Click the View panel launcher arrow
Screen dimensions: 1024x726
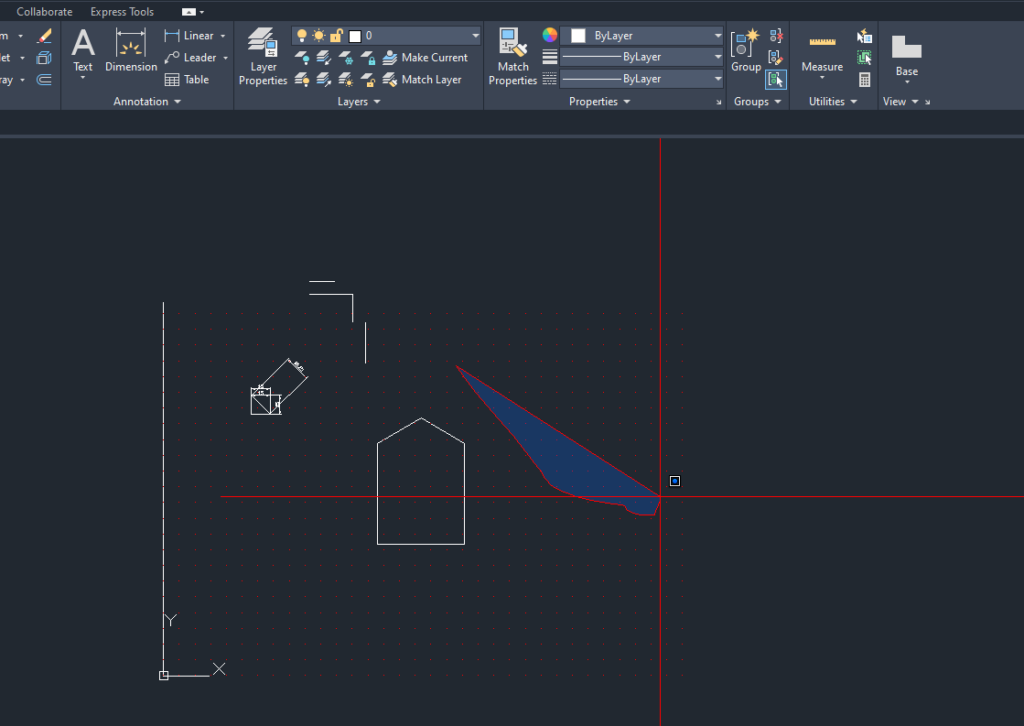pyautogui.click(x=927, y=102)
